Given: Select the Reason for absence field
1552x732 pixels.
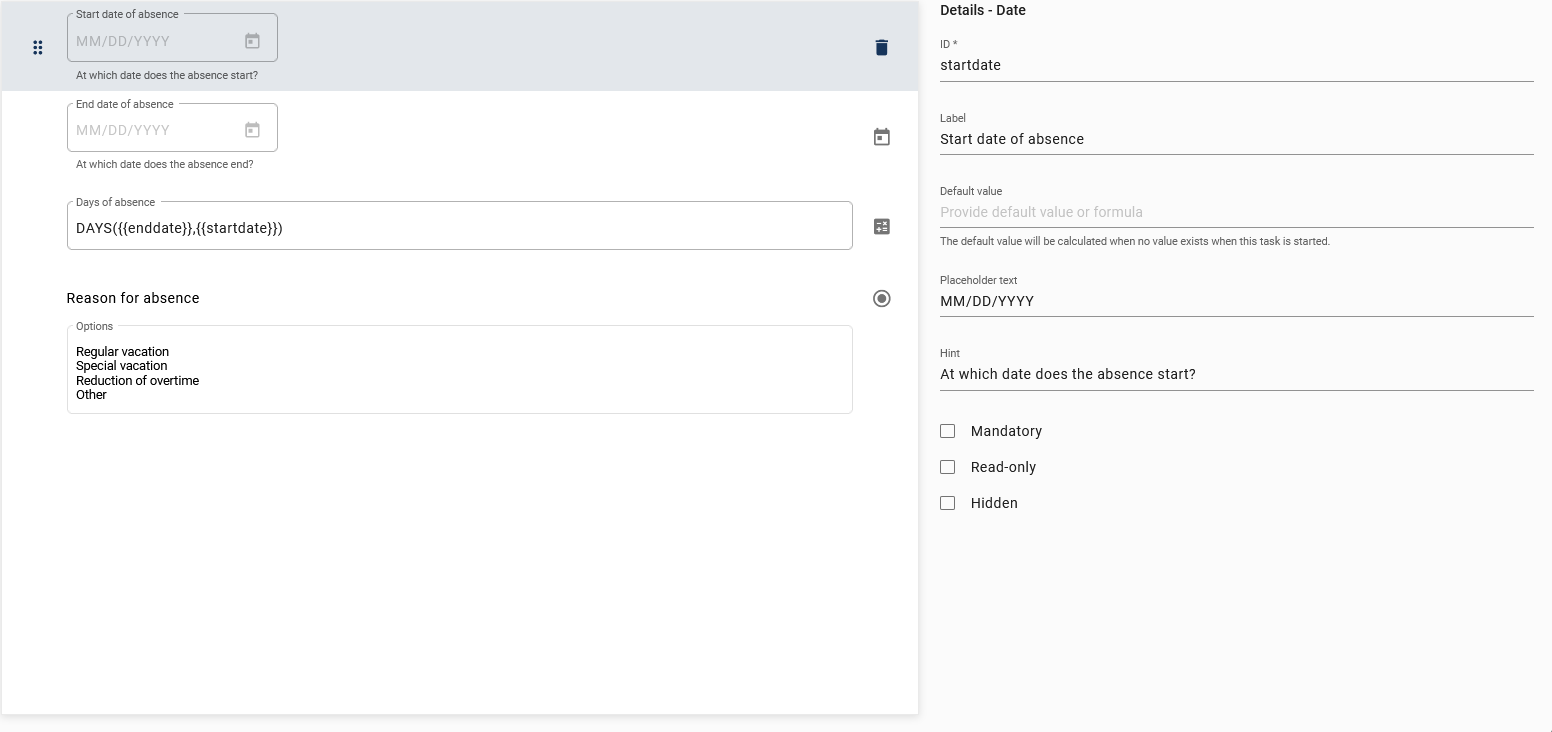Looking at the screenshot, I should 133,298.
